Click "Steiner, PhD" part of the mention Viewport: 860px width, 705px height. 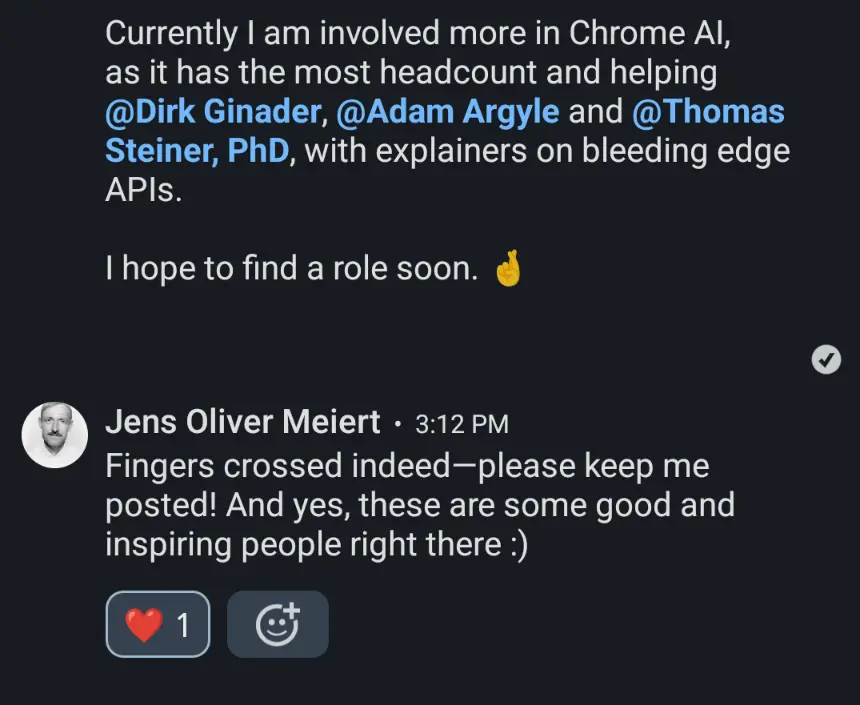(x=197, y=151)
